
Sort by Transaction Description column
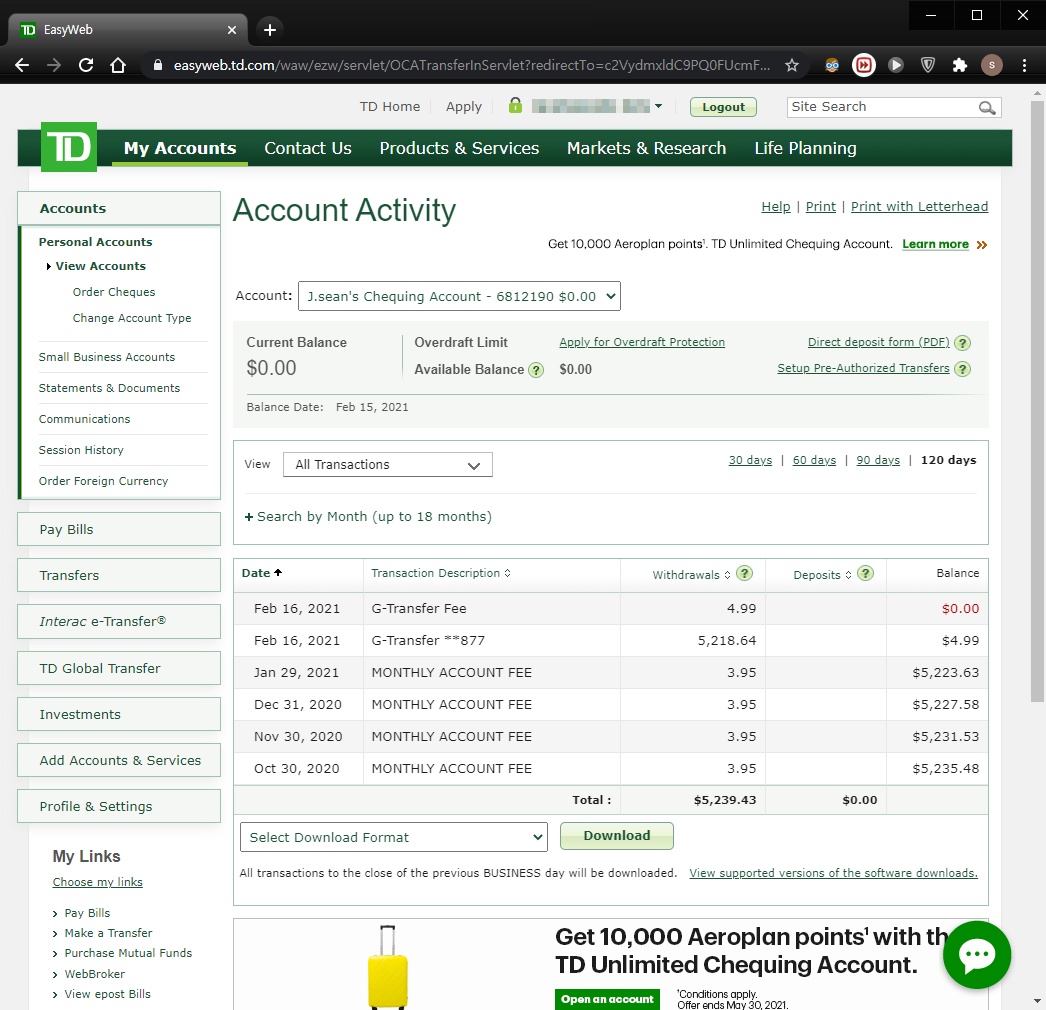point(441,573)
